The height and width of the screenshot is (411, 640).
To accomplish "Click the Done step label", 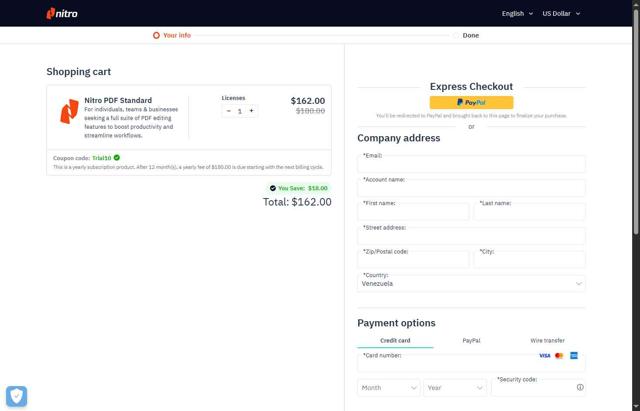I will (x=471, y=36).
